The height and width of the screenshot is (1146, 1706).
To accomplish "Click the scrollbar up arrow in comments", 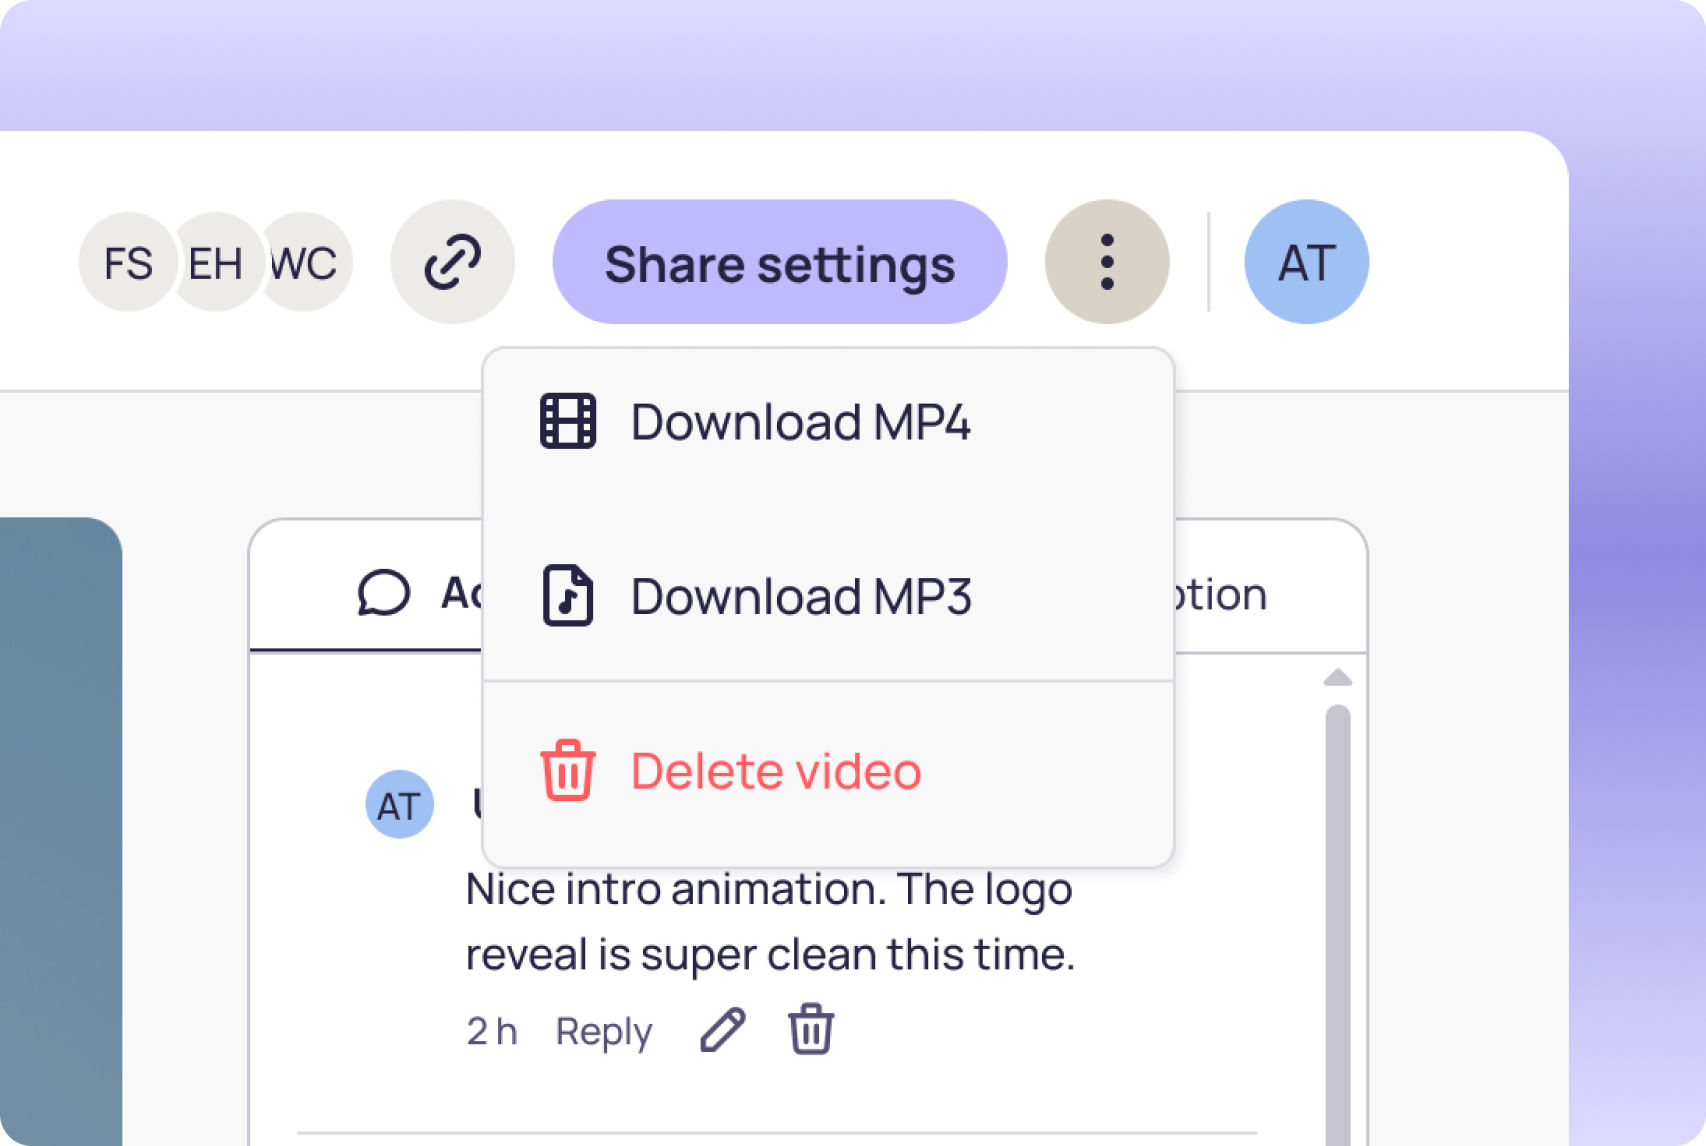I will (1337, 678).
